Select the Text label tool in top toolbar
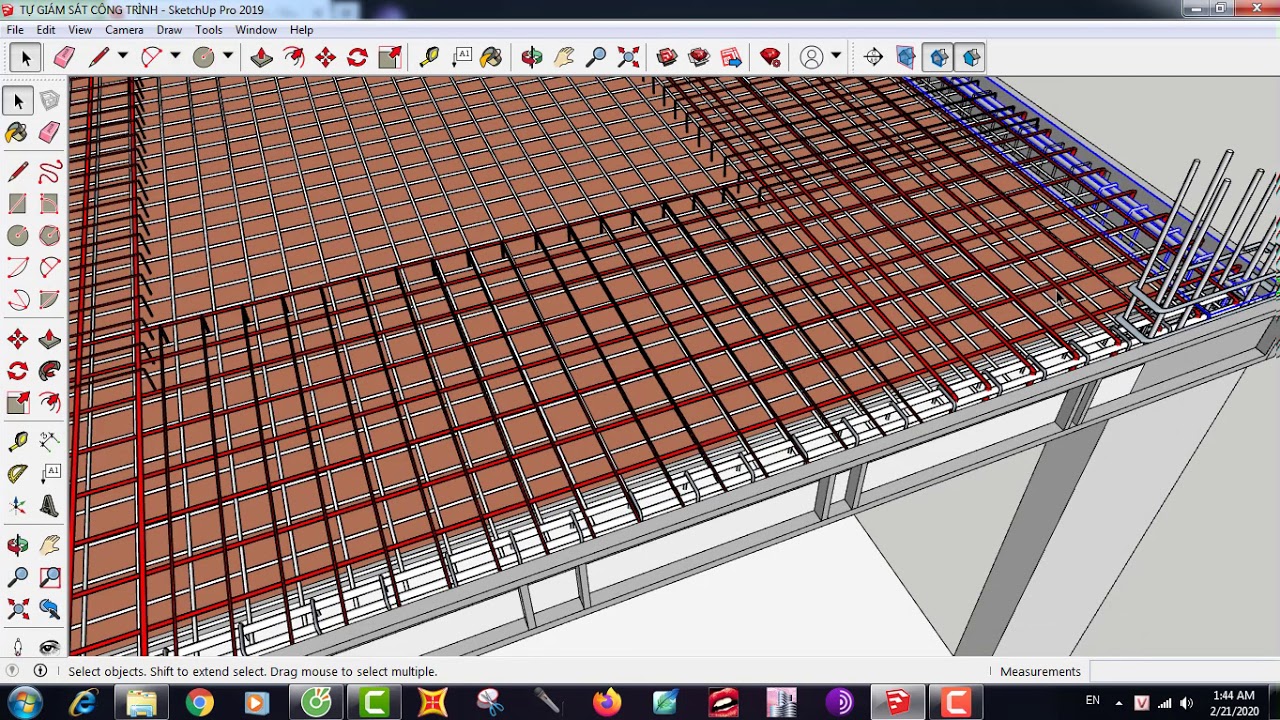 [462, 57]
